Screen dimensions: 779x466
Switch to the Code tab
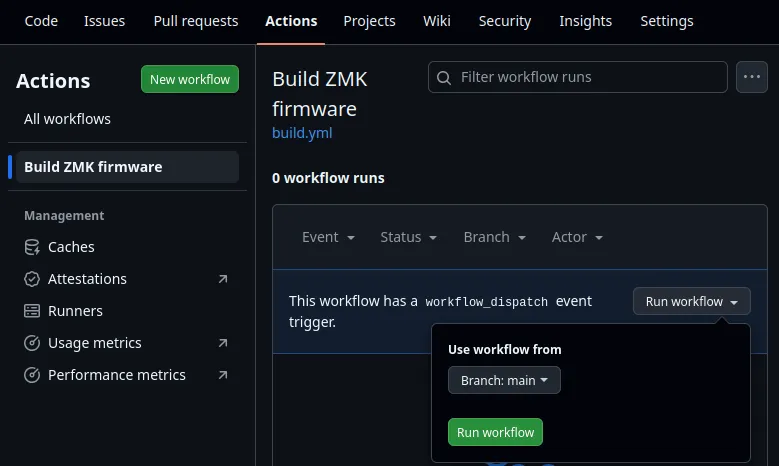coord(41,21)
